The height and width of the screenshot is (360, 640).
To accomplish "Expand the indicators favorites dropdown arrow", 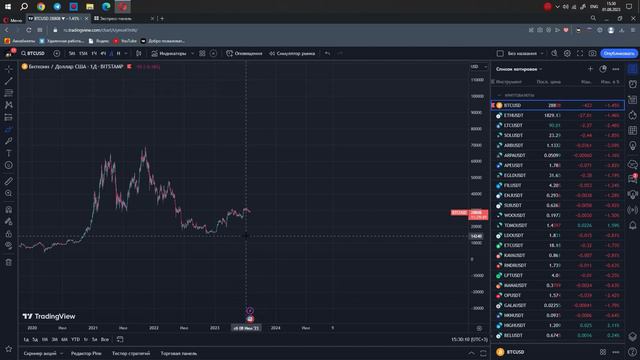I will pos(192,53).
